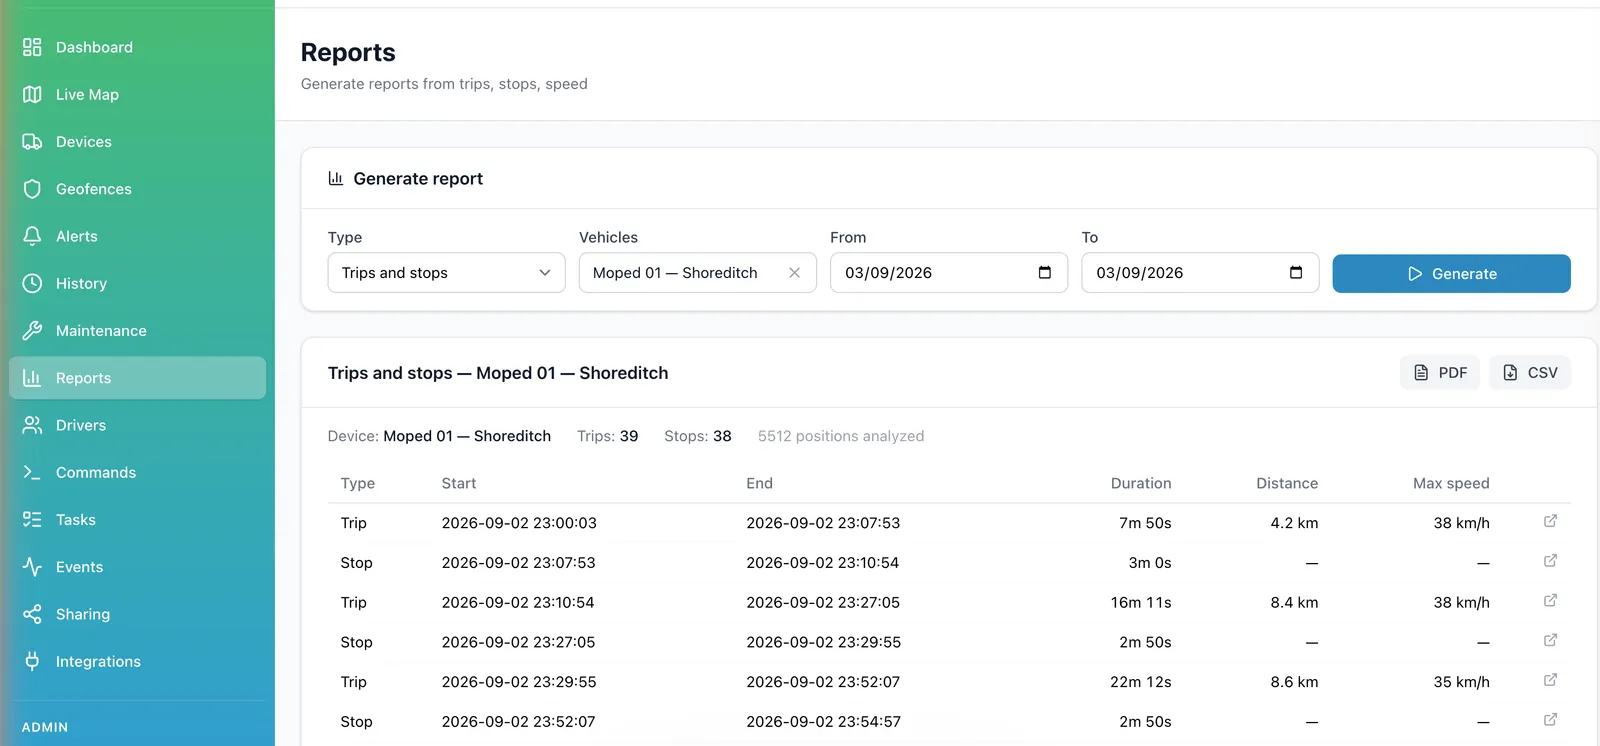Click the 16m 11s duration cell
1600x746 pixels.
click(1141, 602)
